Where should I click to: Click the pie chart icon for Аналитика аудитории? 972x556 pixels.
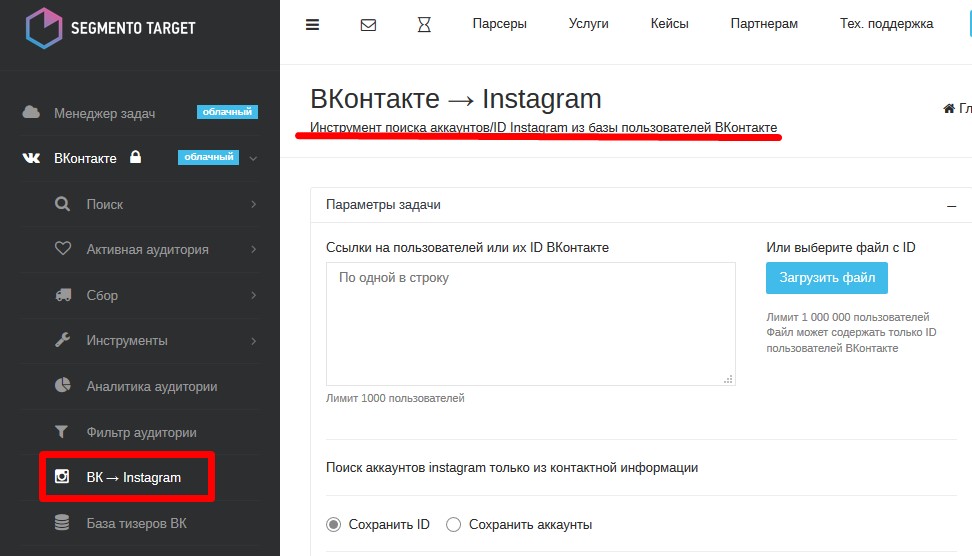pyautogui.click(x=63, y=385)
